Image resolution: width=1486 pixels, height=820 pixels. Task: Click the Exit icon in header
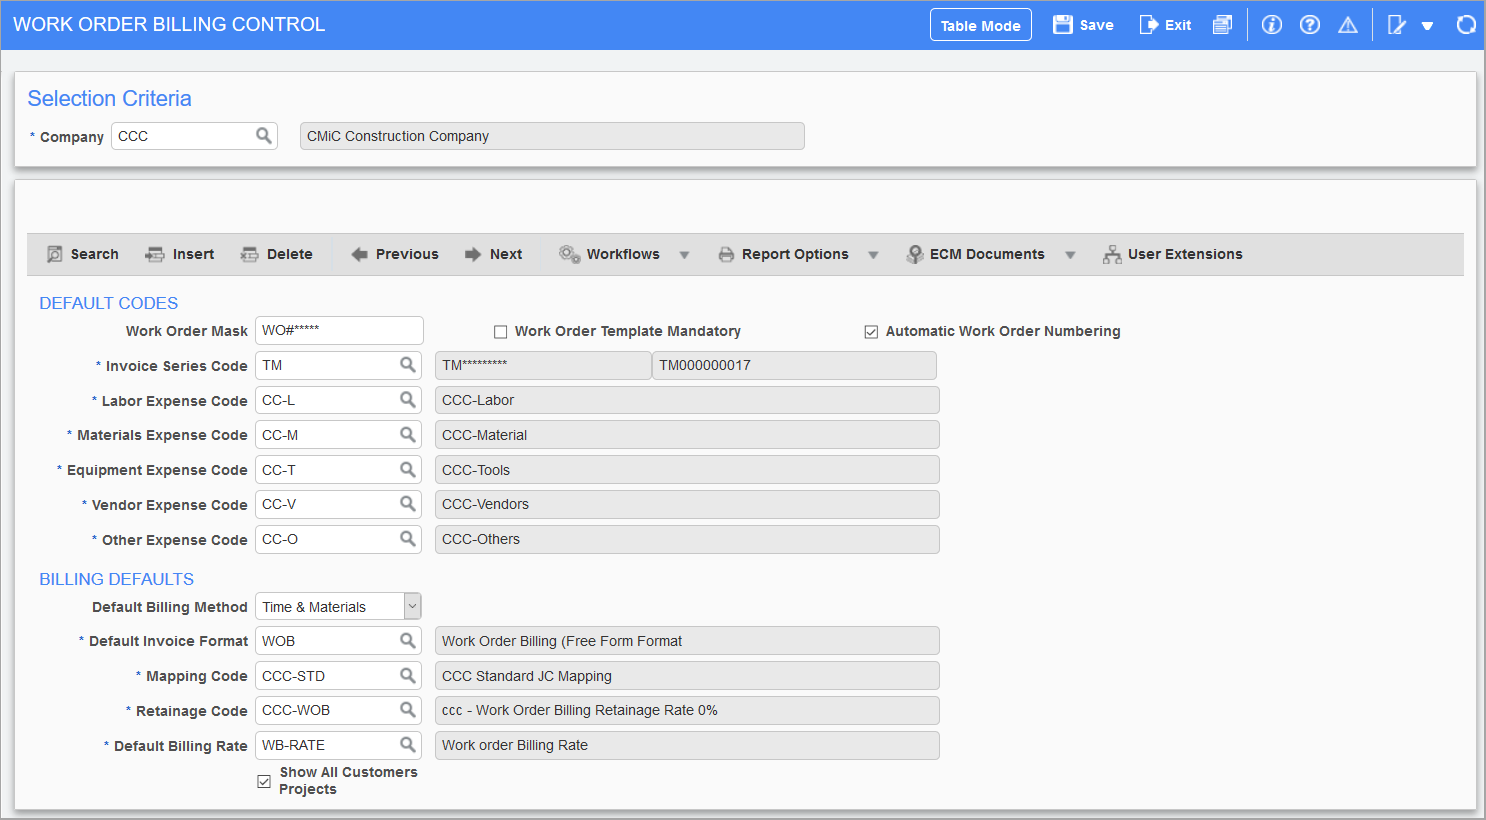[1149, 25]
